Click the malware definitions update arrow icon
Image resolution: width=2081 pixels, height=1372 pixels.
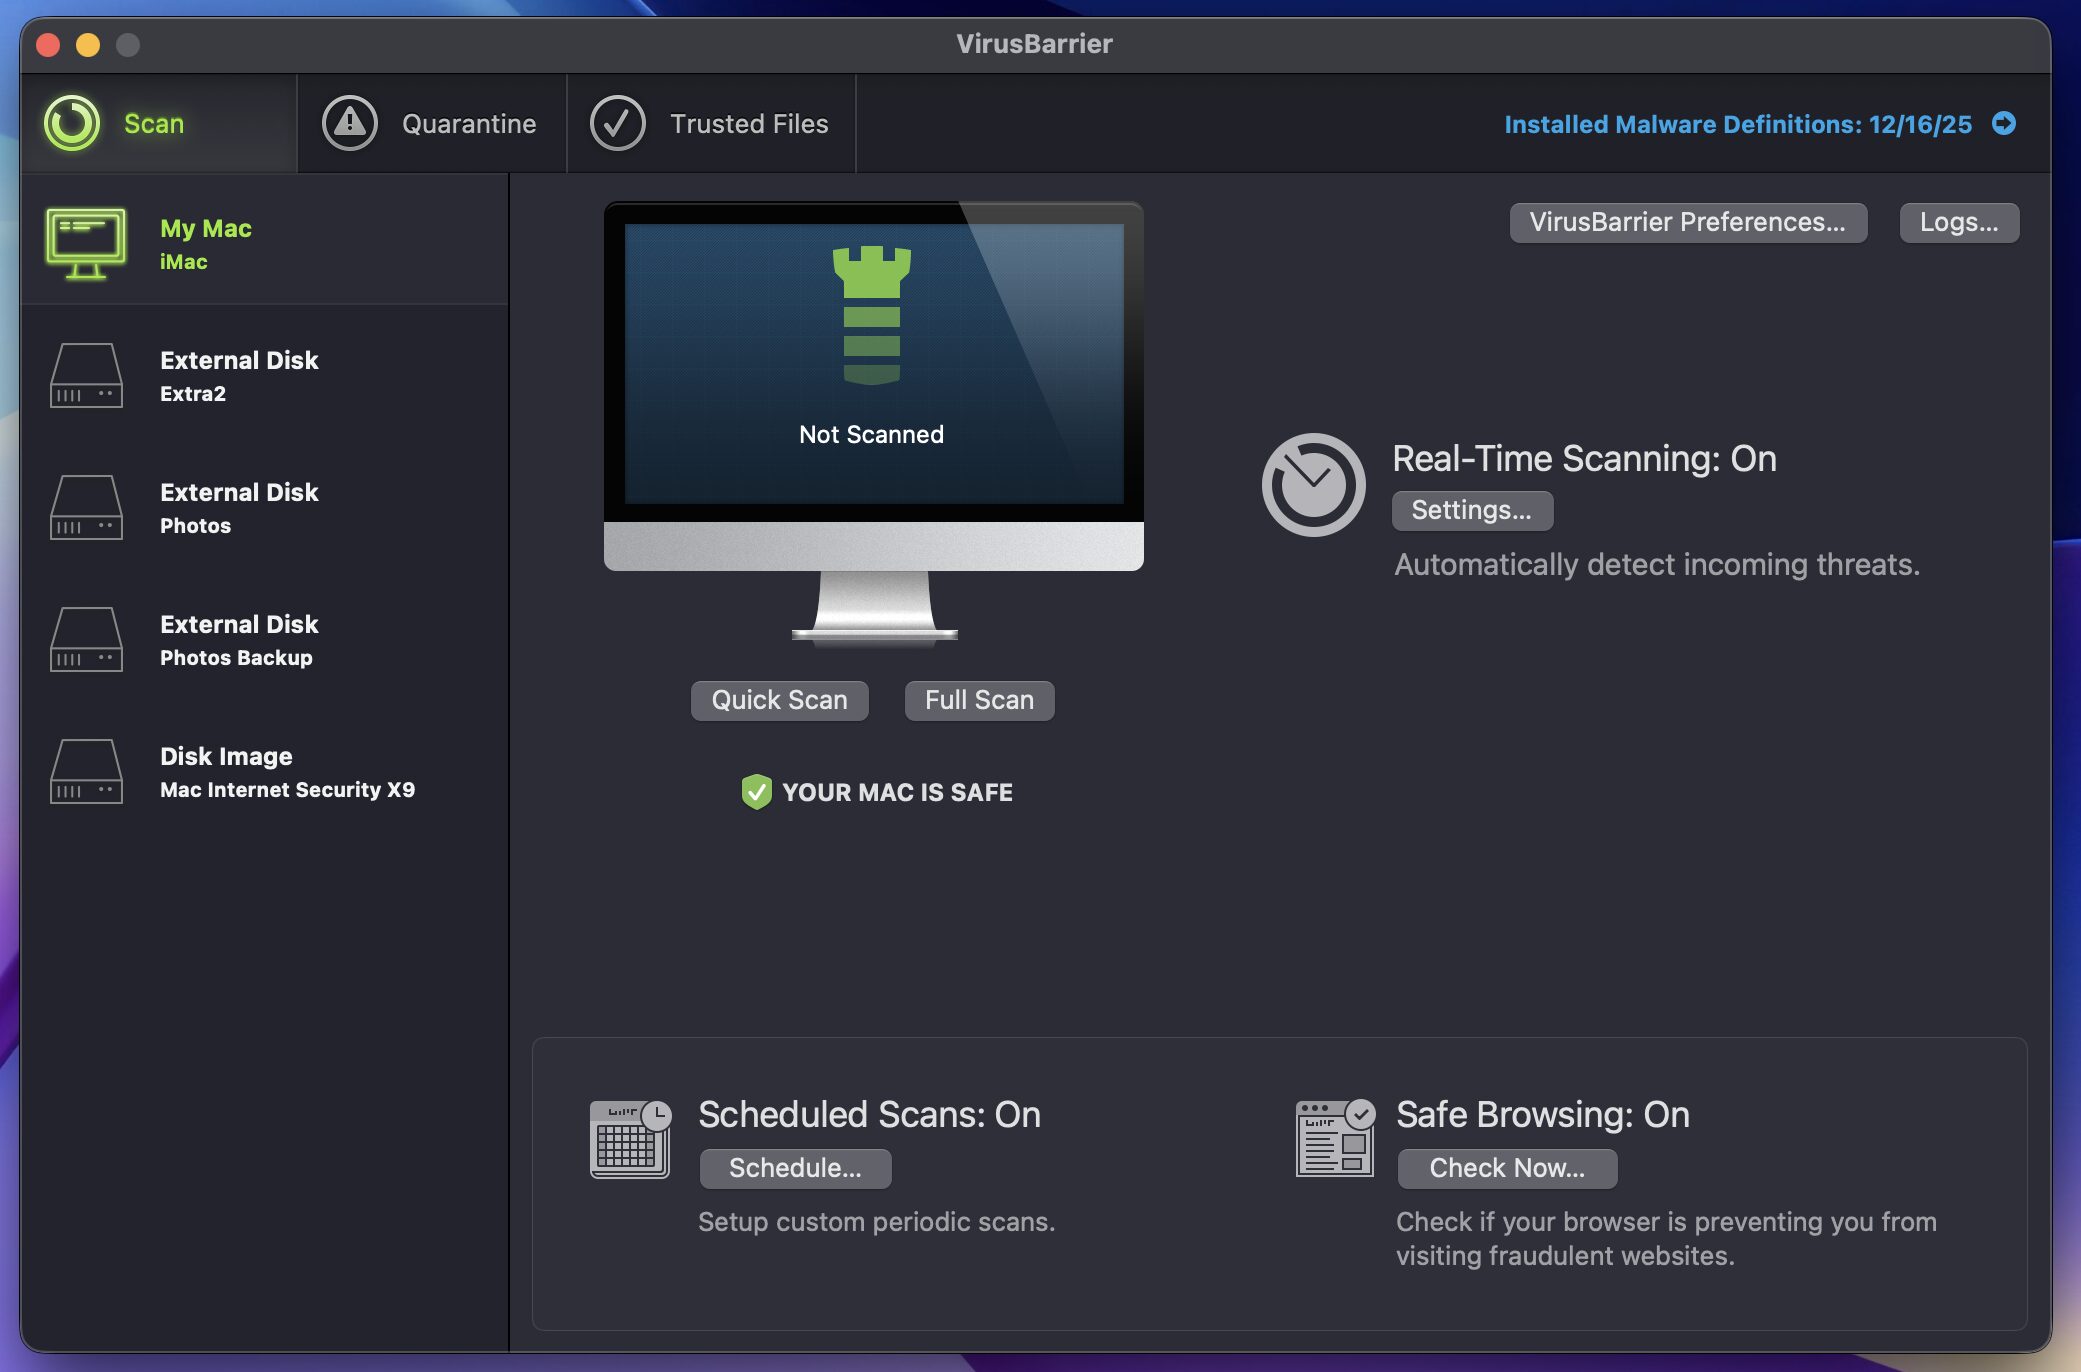tap(2003, 123)
